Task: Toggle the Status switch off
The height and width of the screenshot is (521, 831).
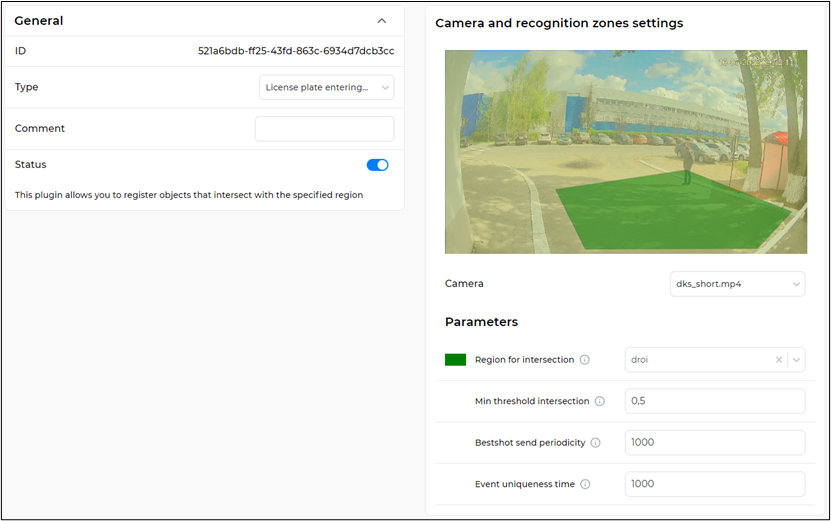Action: pyautogui.click(x=377, y=165)
